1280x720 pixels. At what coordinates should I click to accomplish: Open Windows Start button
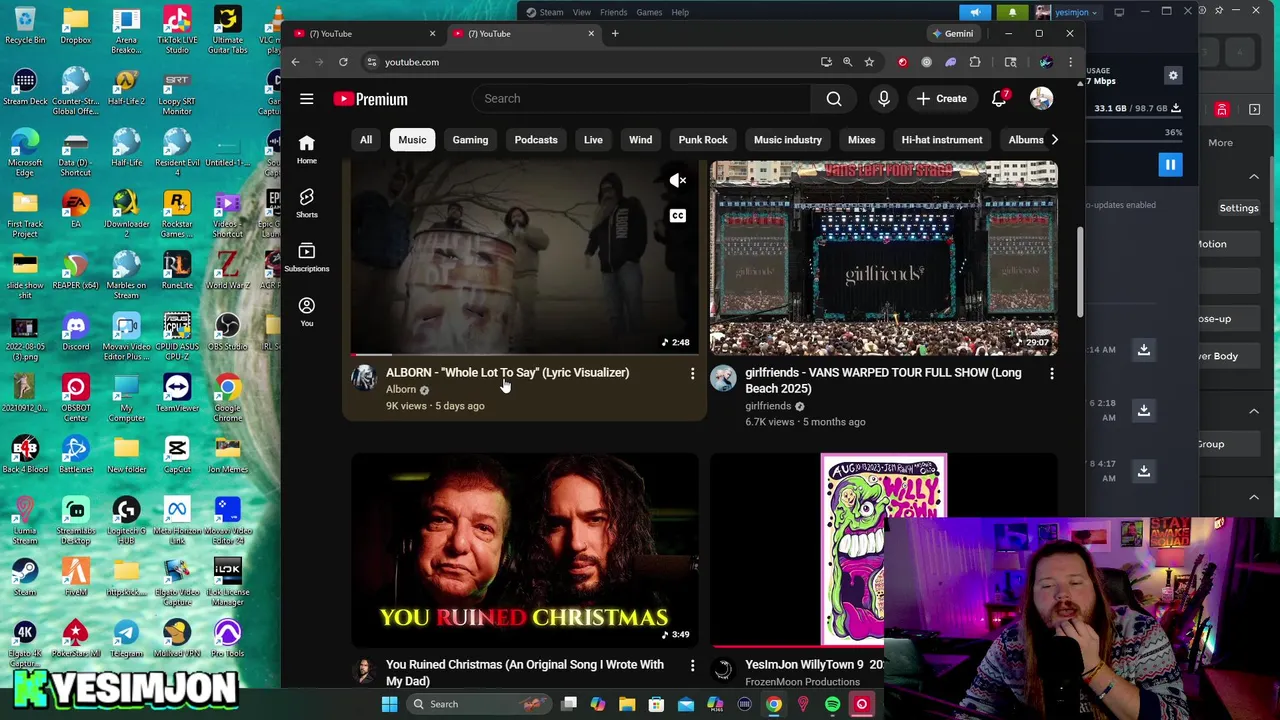tap(389, 704)
